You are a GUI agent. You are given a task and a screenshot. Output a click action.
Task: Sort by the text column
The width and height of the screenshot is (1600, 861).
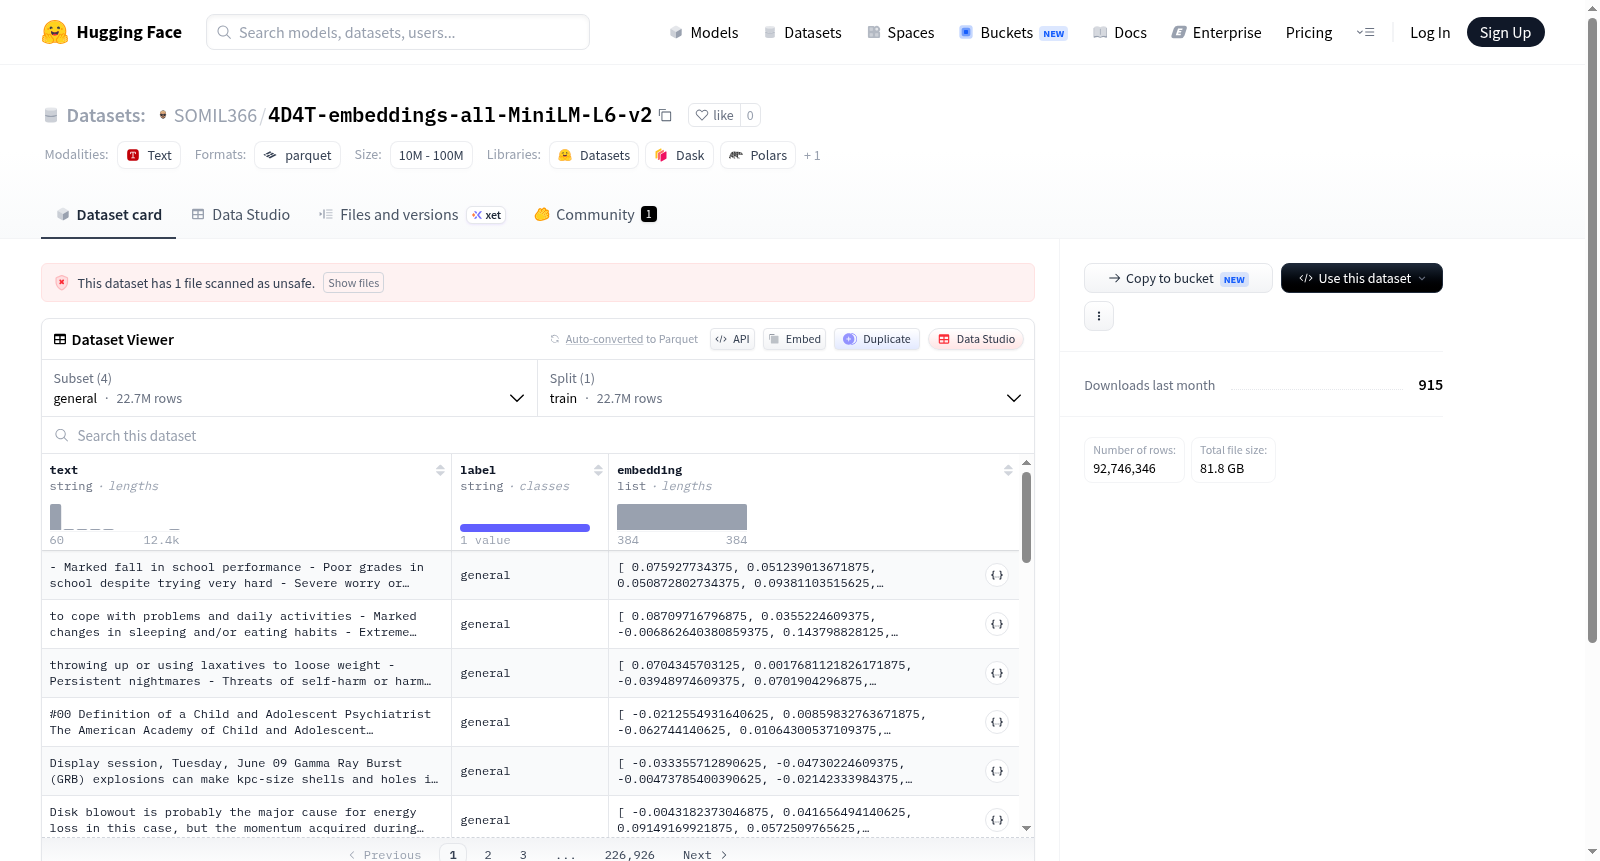440,470
